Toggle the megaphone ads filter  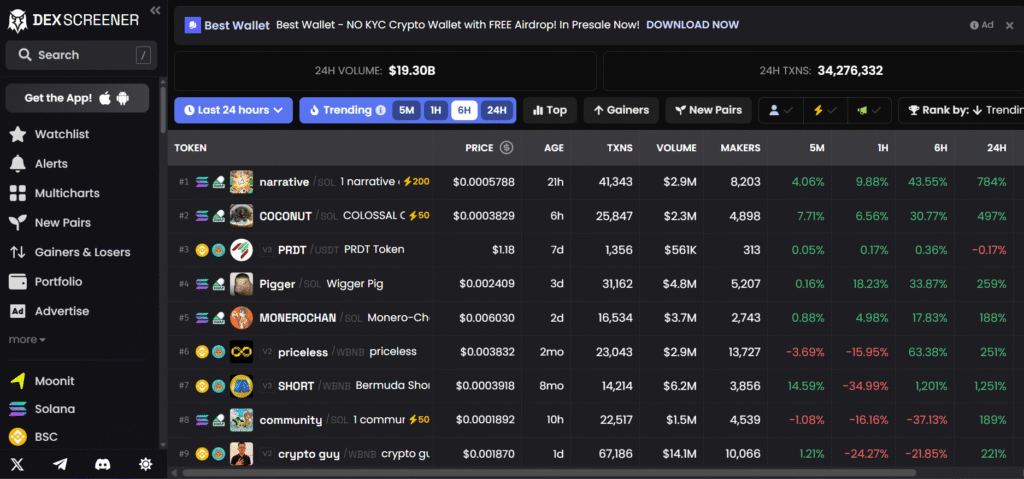(869, 110)
